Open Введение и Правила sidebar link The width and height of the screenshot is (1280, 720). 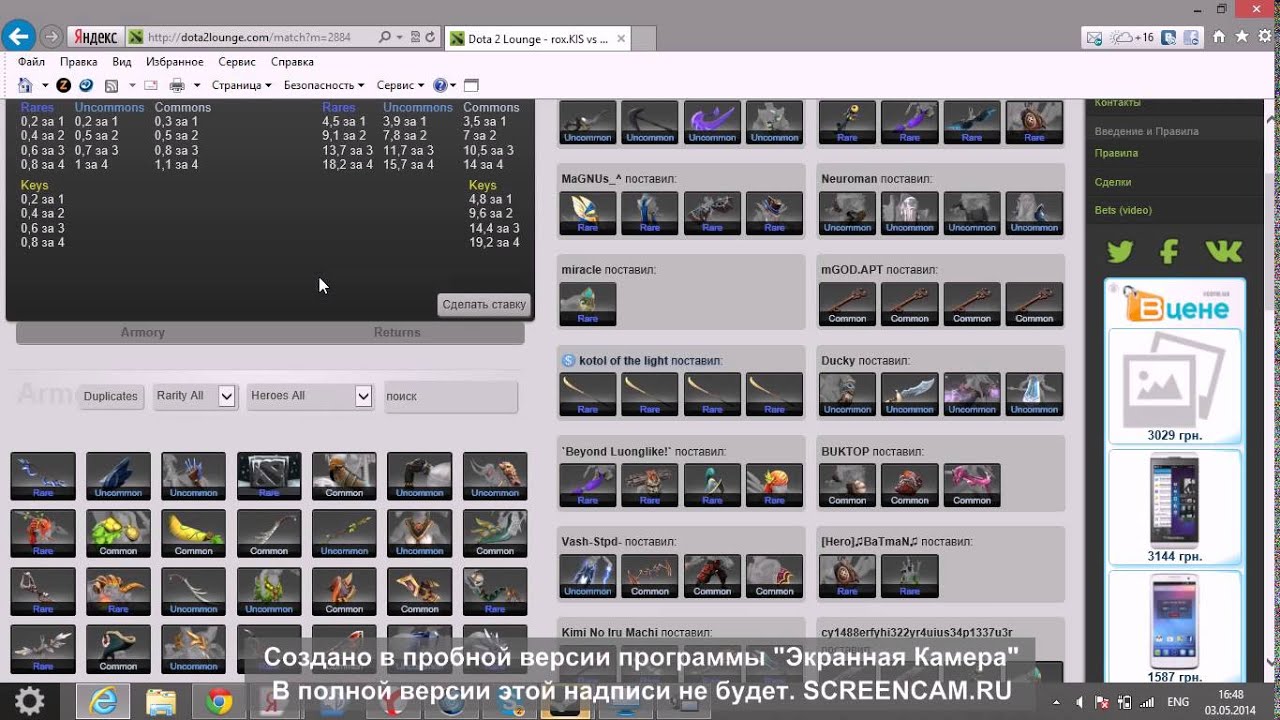[x=1146, y=131]
